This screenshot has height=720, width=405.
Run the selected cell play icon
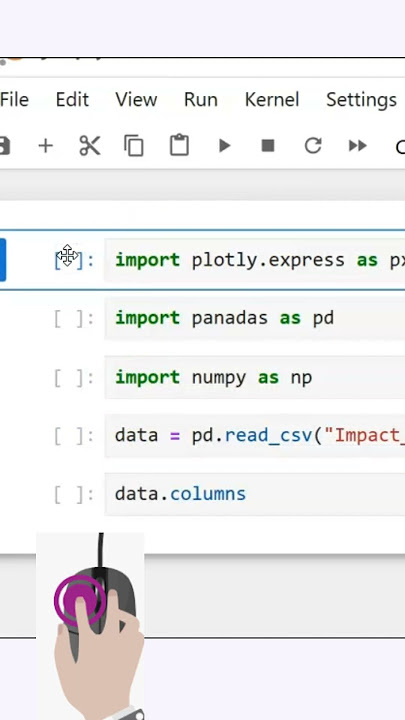(225, 146)
